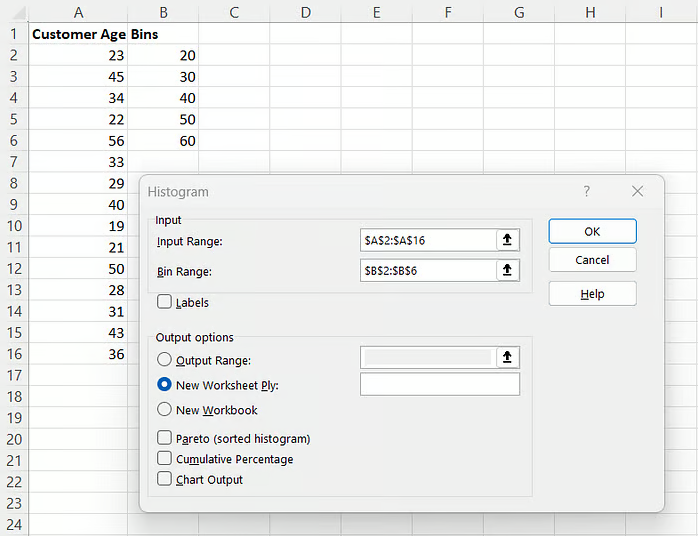Viewport: 698px width, 536px height.
Task: Click the Bin Range collapse-dialog arrow icon
Action: tap(508, 270)
